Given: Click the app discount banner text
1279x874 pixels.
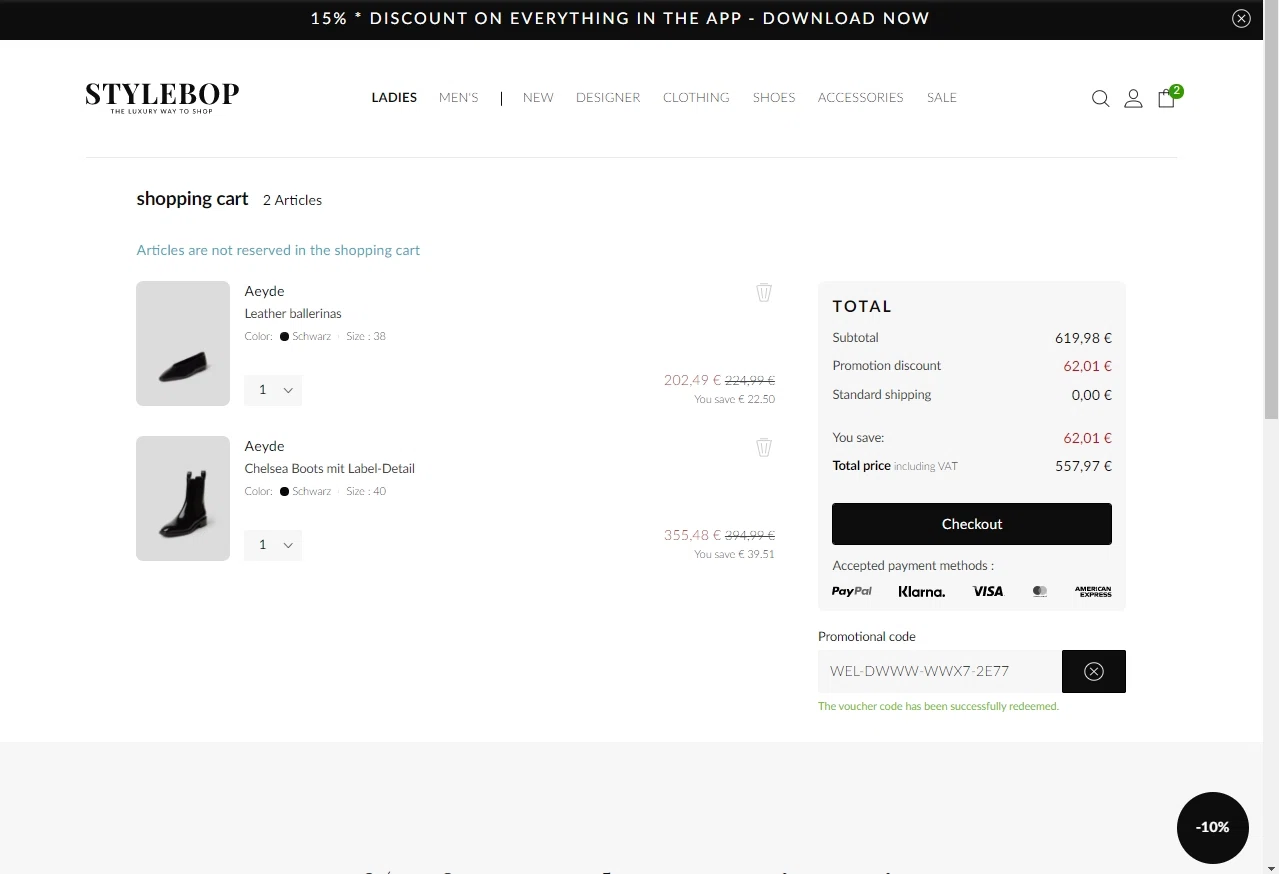Looking at the screenshot, I should pyautogui.click(x=620, y=18).
